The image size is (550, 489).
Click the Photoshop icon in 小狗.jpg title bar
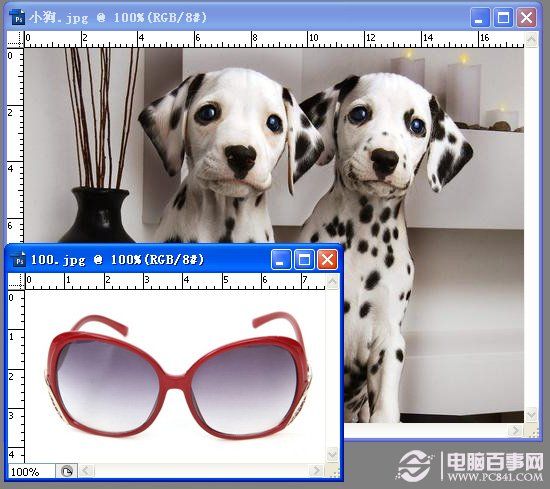(17, 17)
